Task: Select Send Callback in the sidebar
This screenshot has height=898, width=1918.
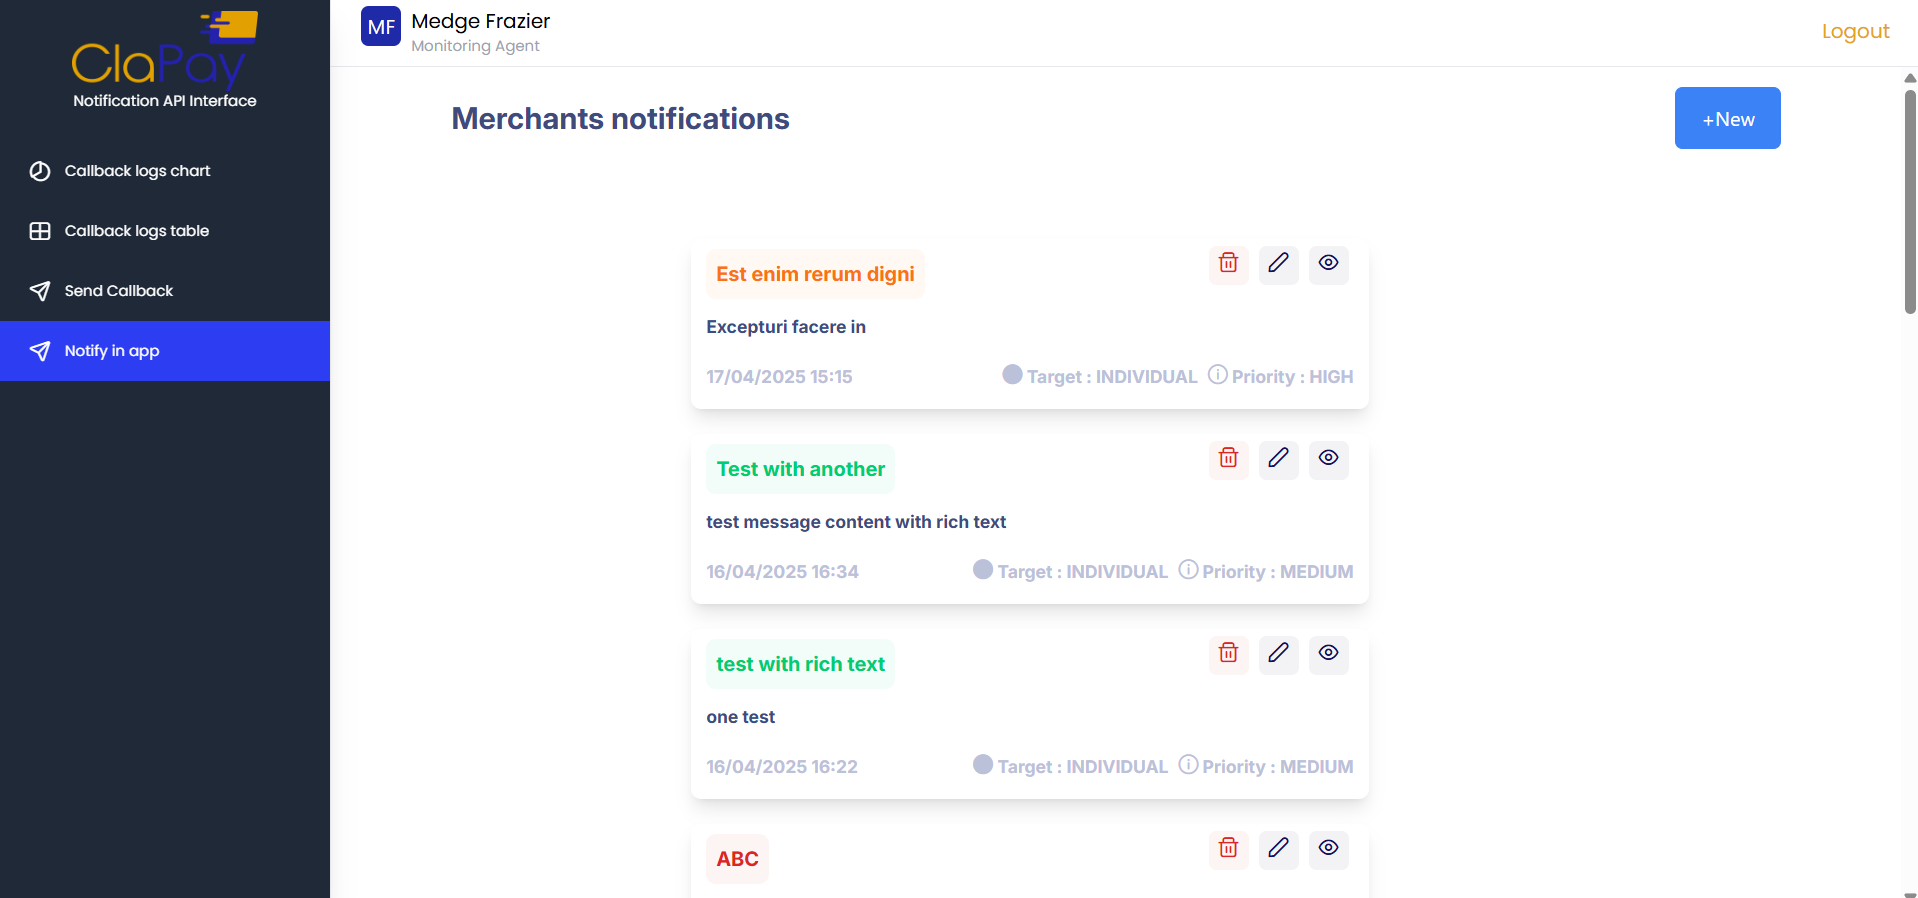Action: pos(118,291)
